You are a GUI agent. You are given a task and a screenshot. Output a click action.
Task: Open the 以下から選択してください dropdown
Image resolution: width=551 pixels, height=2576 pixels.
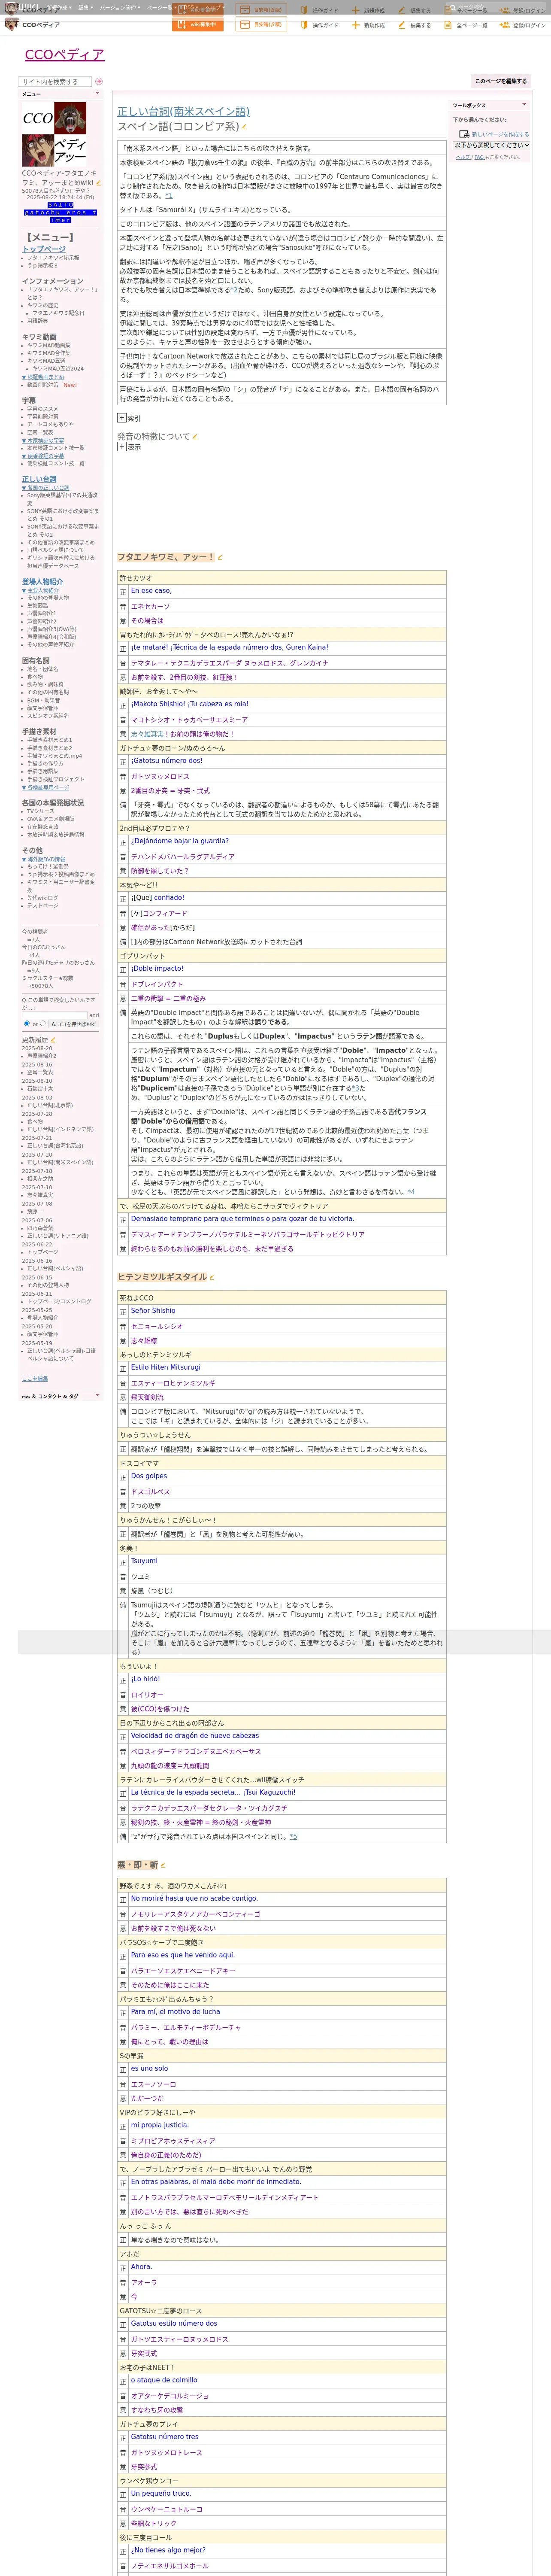pos(491,145)
